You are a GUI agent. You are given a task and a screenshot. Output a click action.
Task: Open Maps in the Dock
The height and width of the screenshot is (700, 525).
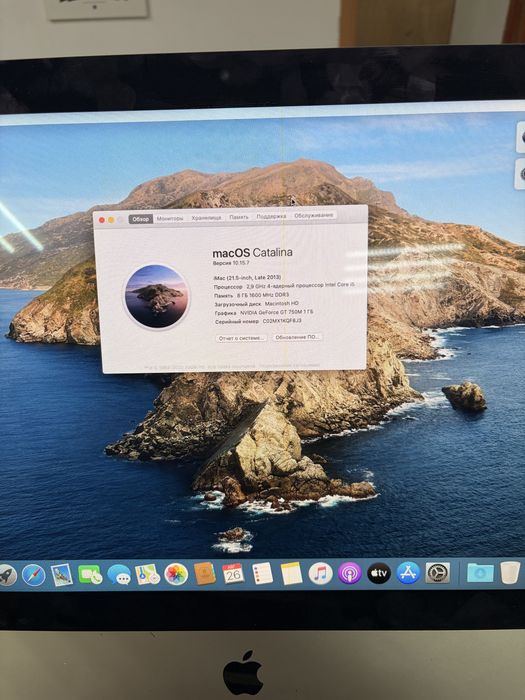click(x=147, y=574)
